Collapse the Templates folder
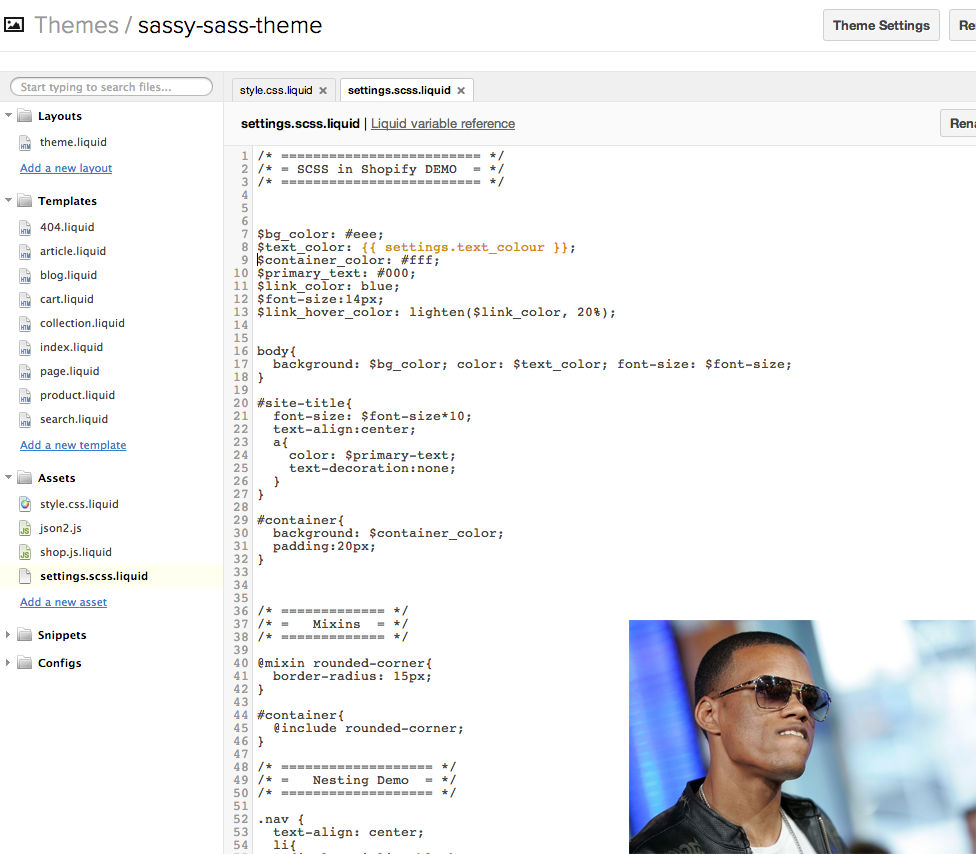Screen dimensions: 976x854 (9, 201)
